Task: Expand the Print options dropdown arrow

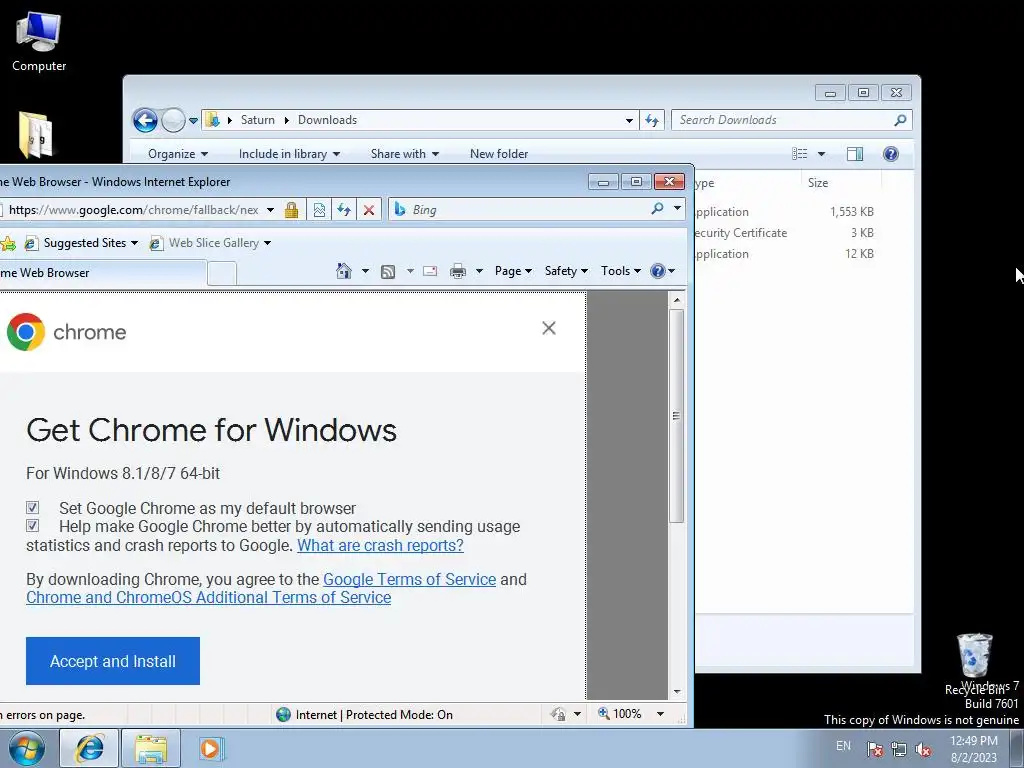Action: pos(479,271)
